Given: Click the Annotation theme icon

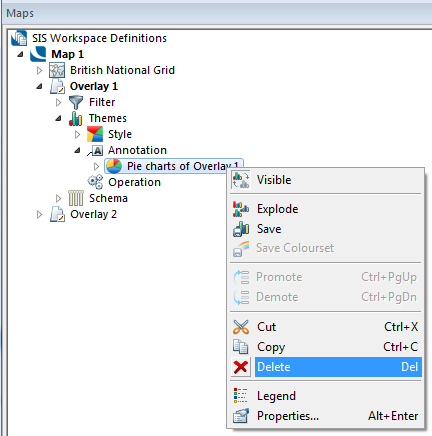Looking at the screenshot, I should pos(95,150).
